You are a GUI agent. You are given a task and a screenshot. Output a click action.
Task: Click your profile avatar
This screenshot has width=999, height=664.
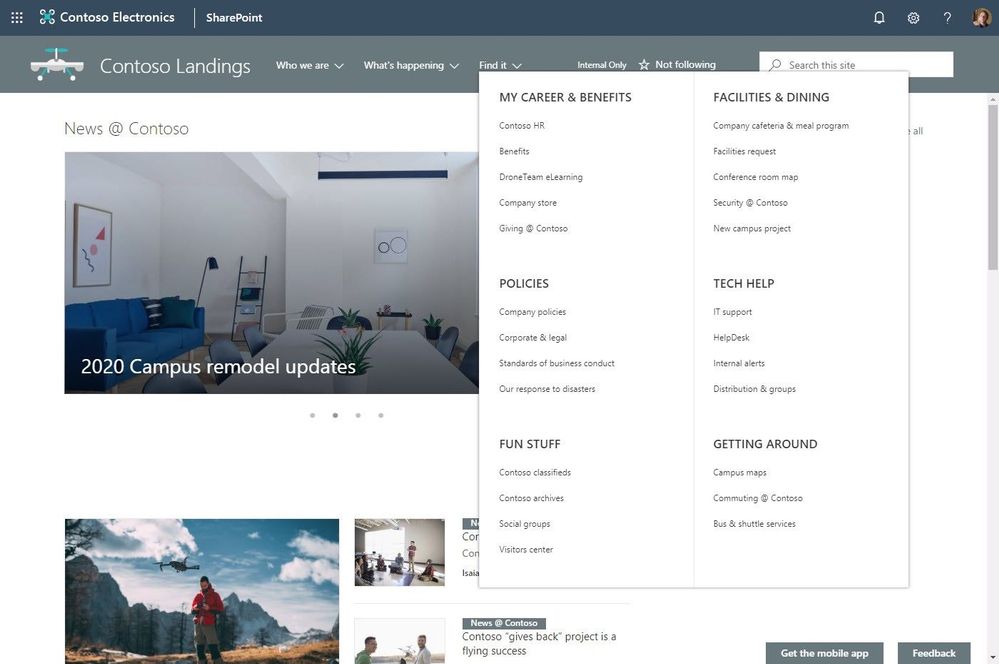pyautogui.click(x=980, y=17)
